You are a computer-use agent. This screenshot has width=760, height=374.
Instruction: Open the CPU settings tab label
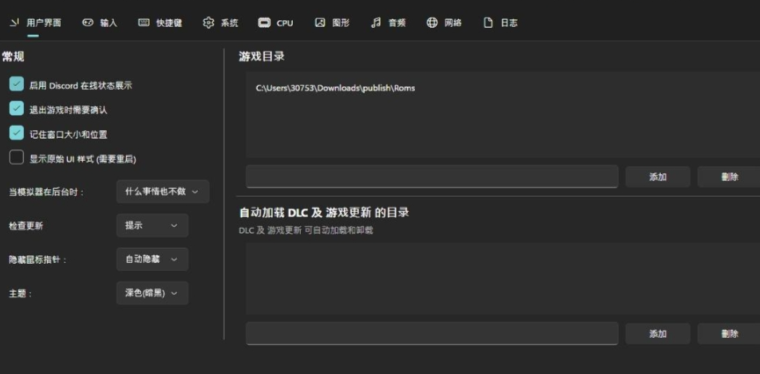click(285, 23)
